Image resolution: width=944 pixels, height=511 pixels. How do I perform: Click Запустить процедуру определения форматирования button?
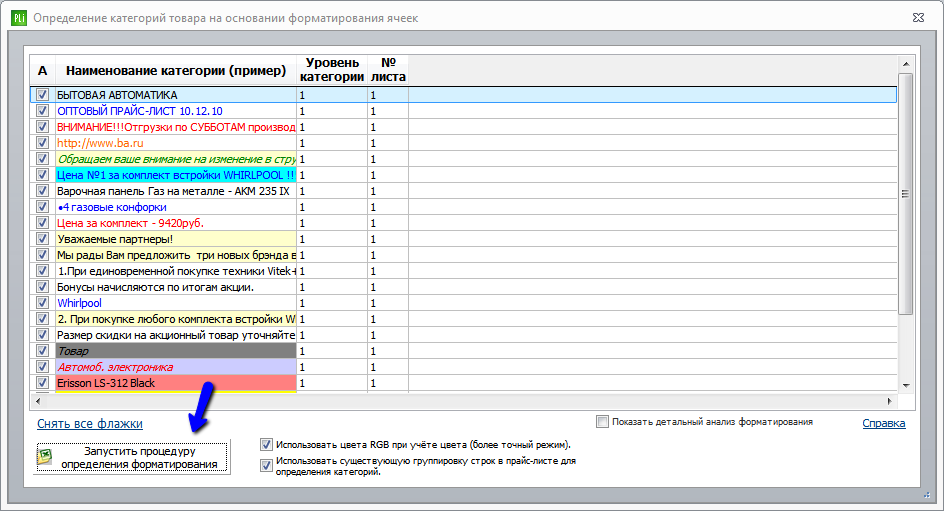click(x=132, y=457)
